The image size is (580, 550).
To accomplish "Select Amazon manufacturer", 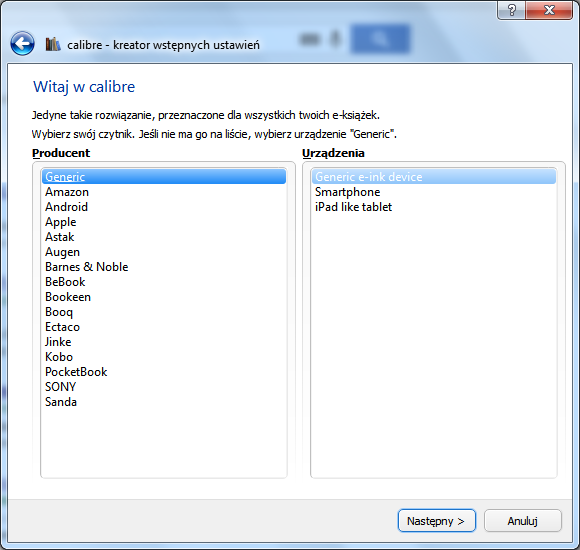I will click(164, 192).
